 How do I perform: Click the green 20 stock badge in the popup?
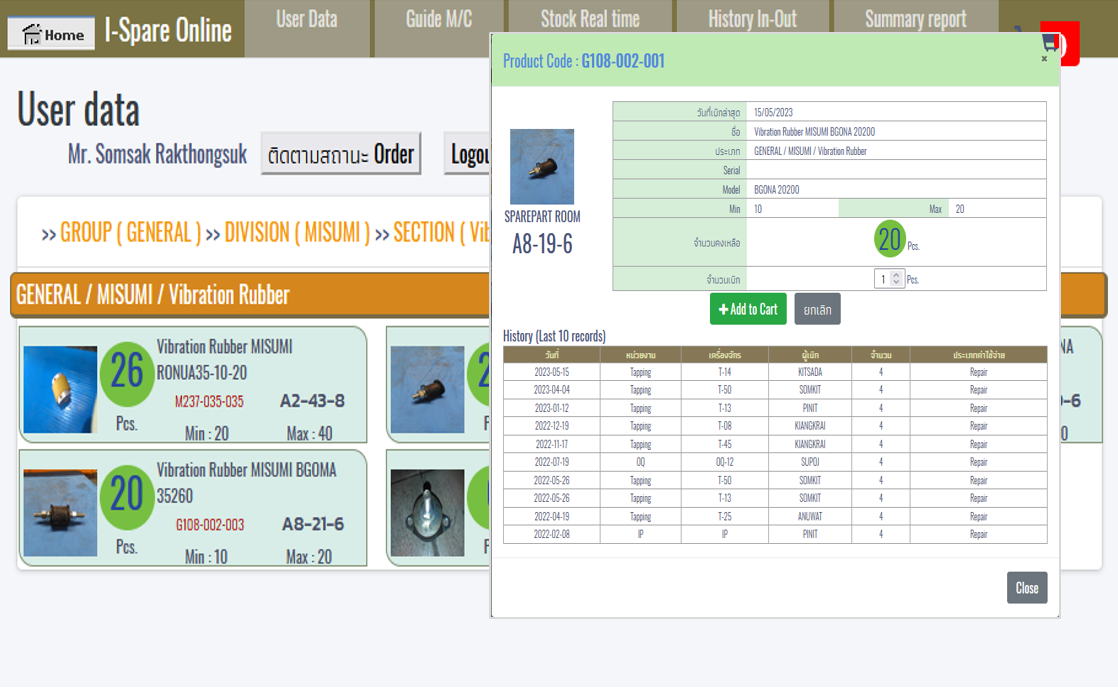point(888,240)
